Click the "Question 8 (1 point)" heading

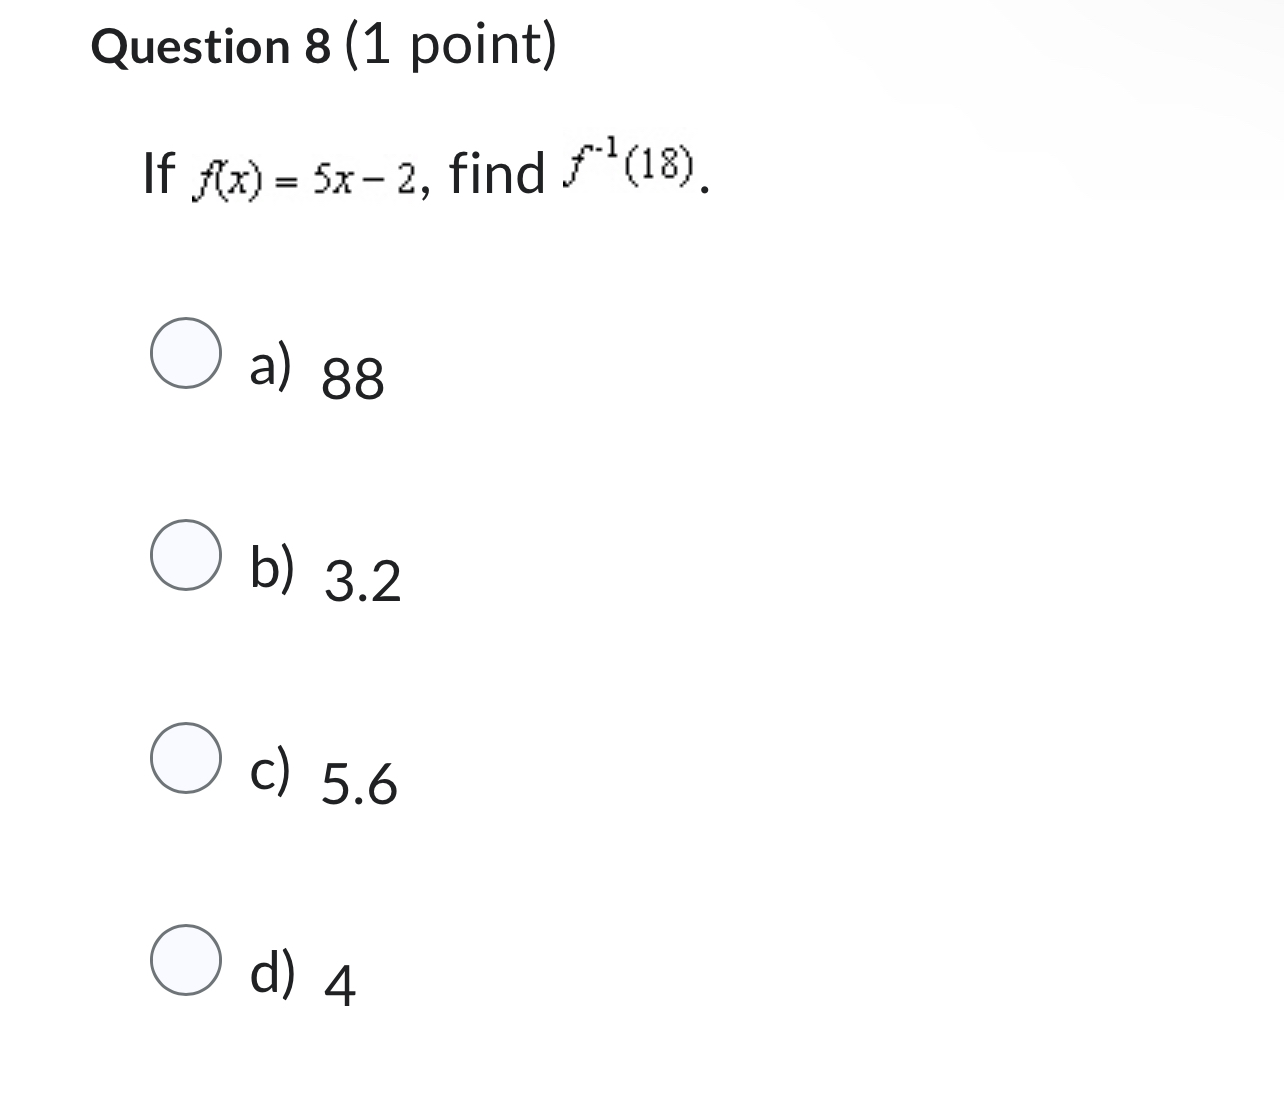tap(325, 47)
